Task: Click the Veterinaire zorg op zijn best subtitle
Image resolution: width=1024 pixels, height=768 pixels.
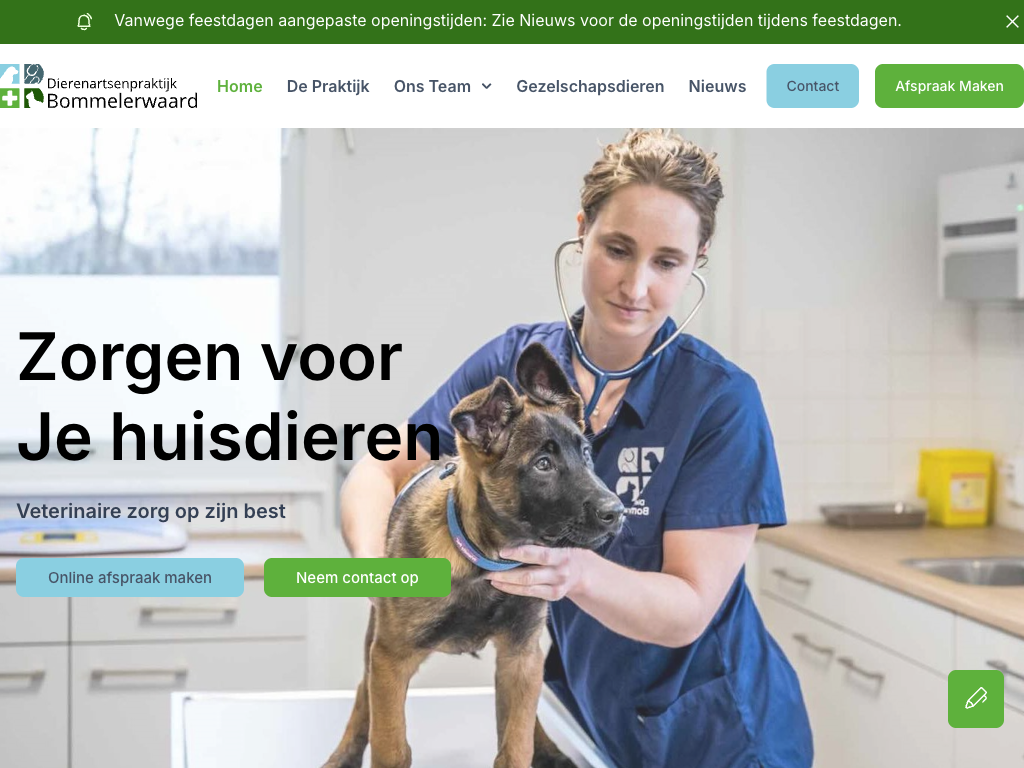Action: [151, 511]
